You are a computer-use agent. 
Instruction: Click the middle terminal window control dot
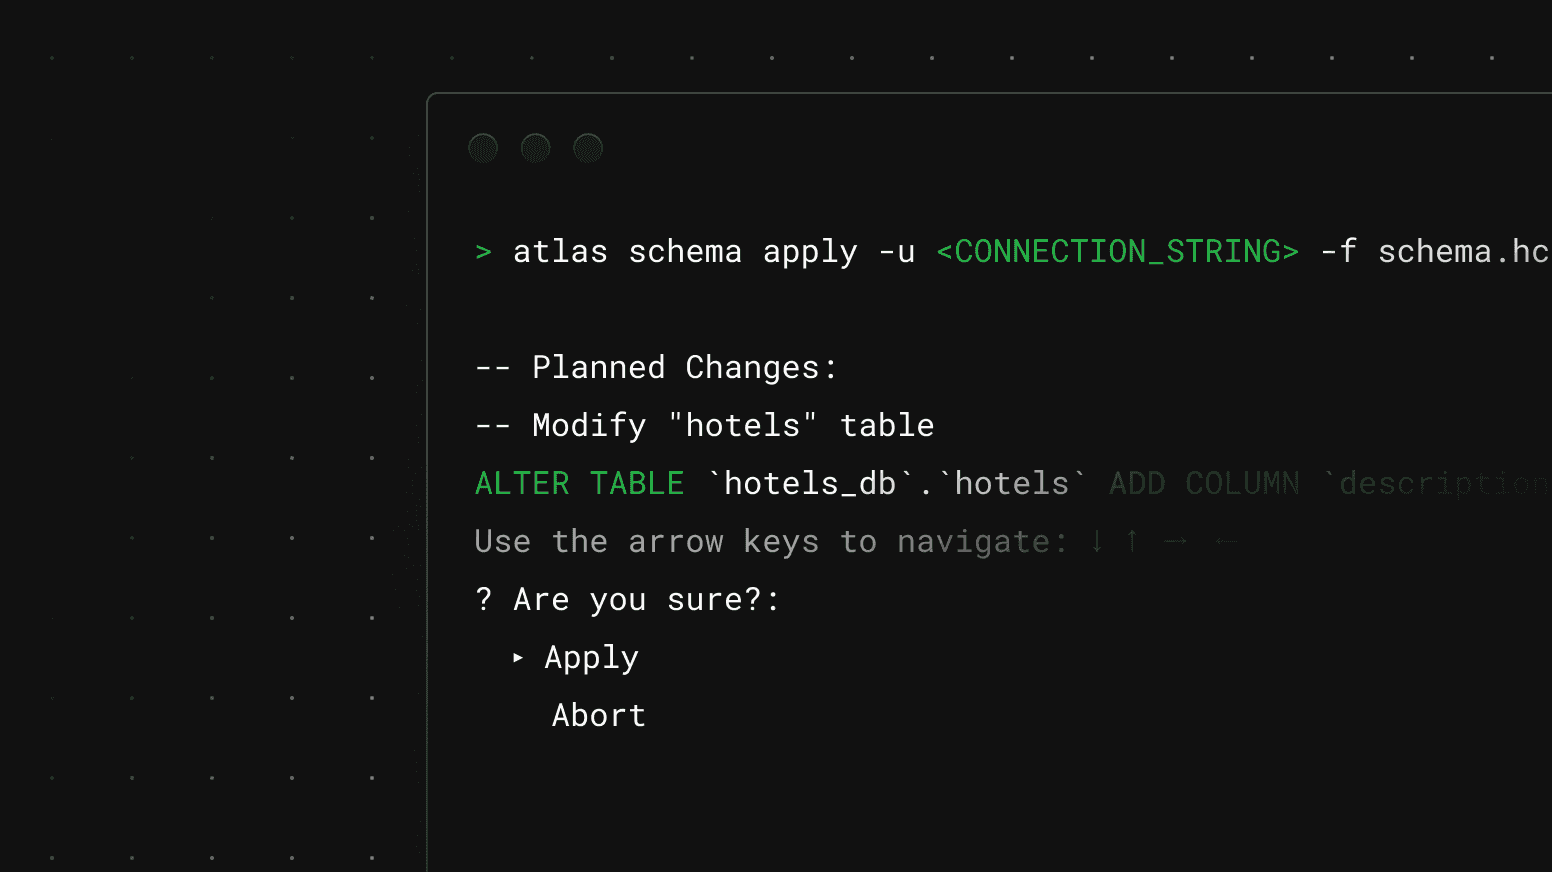536,147
